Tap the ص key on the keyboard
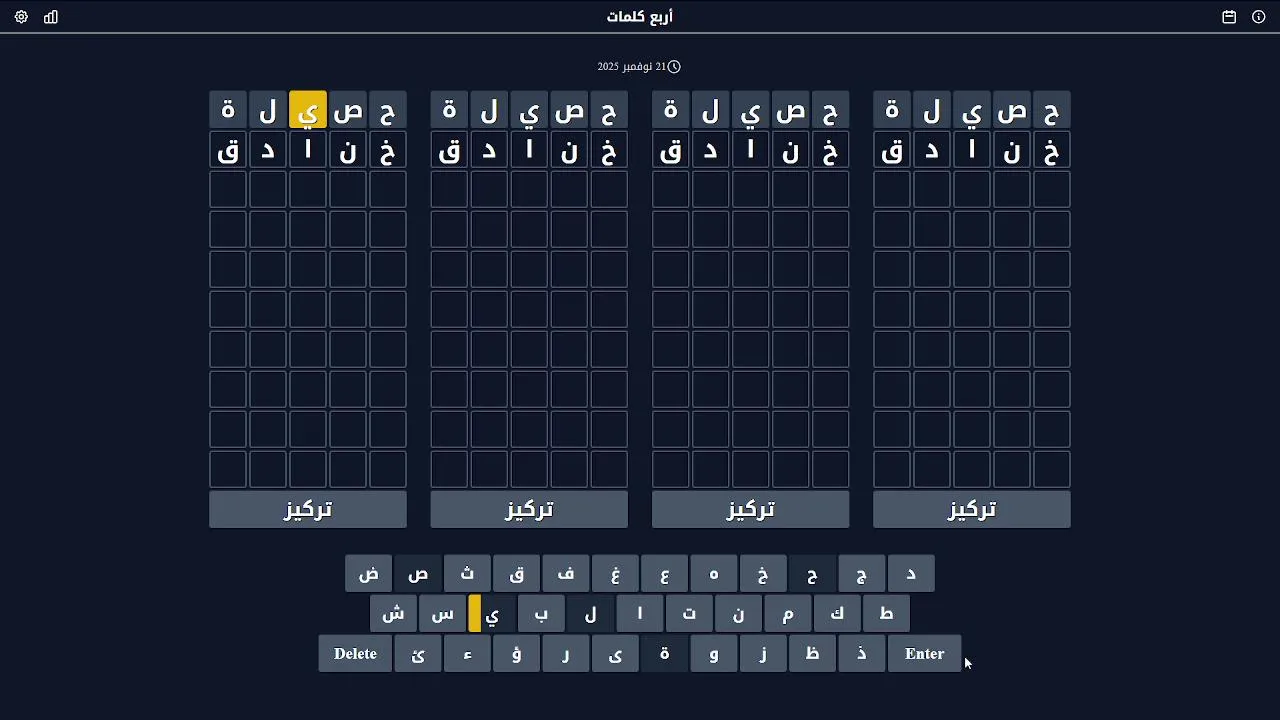 tap(418, 574)
